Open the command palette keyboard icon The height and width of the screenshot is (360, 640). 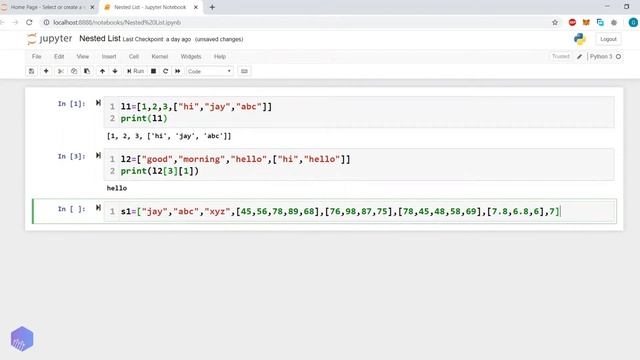click(244, 71)
